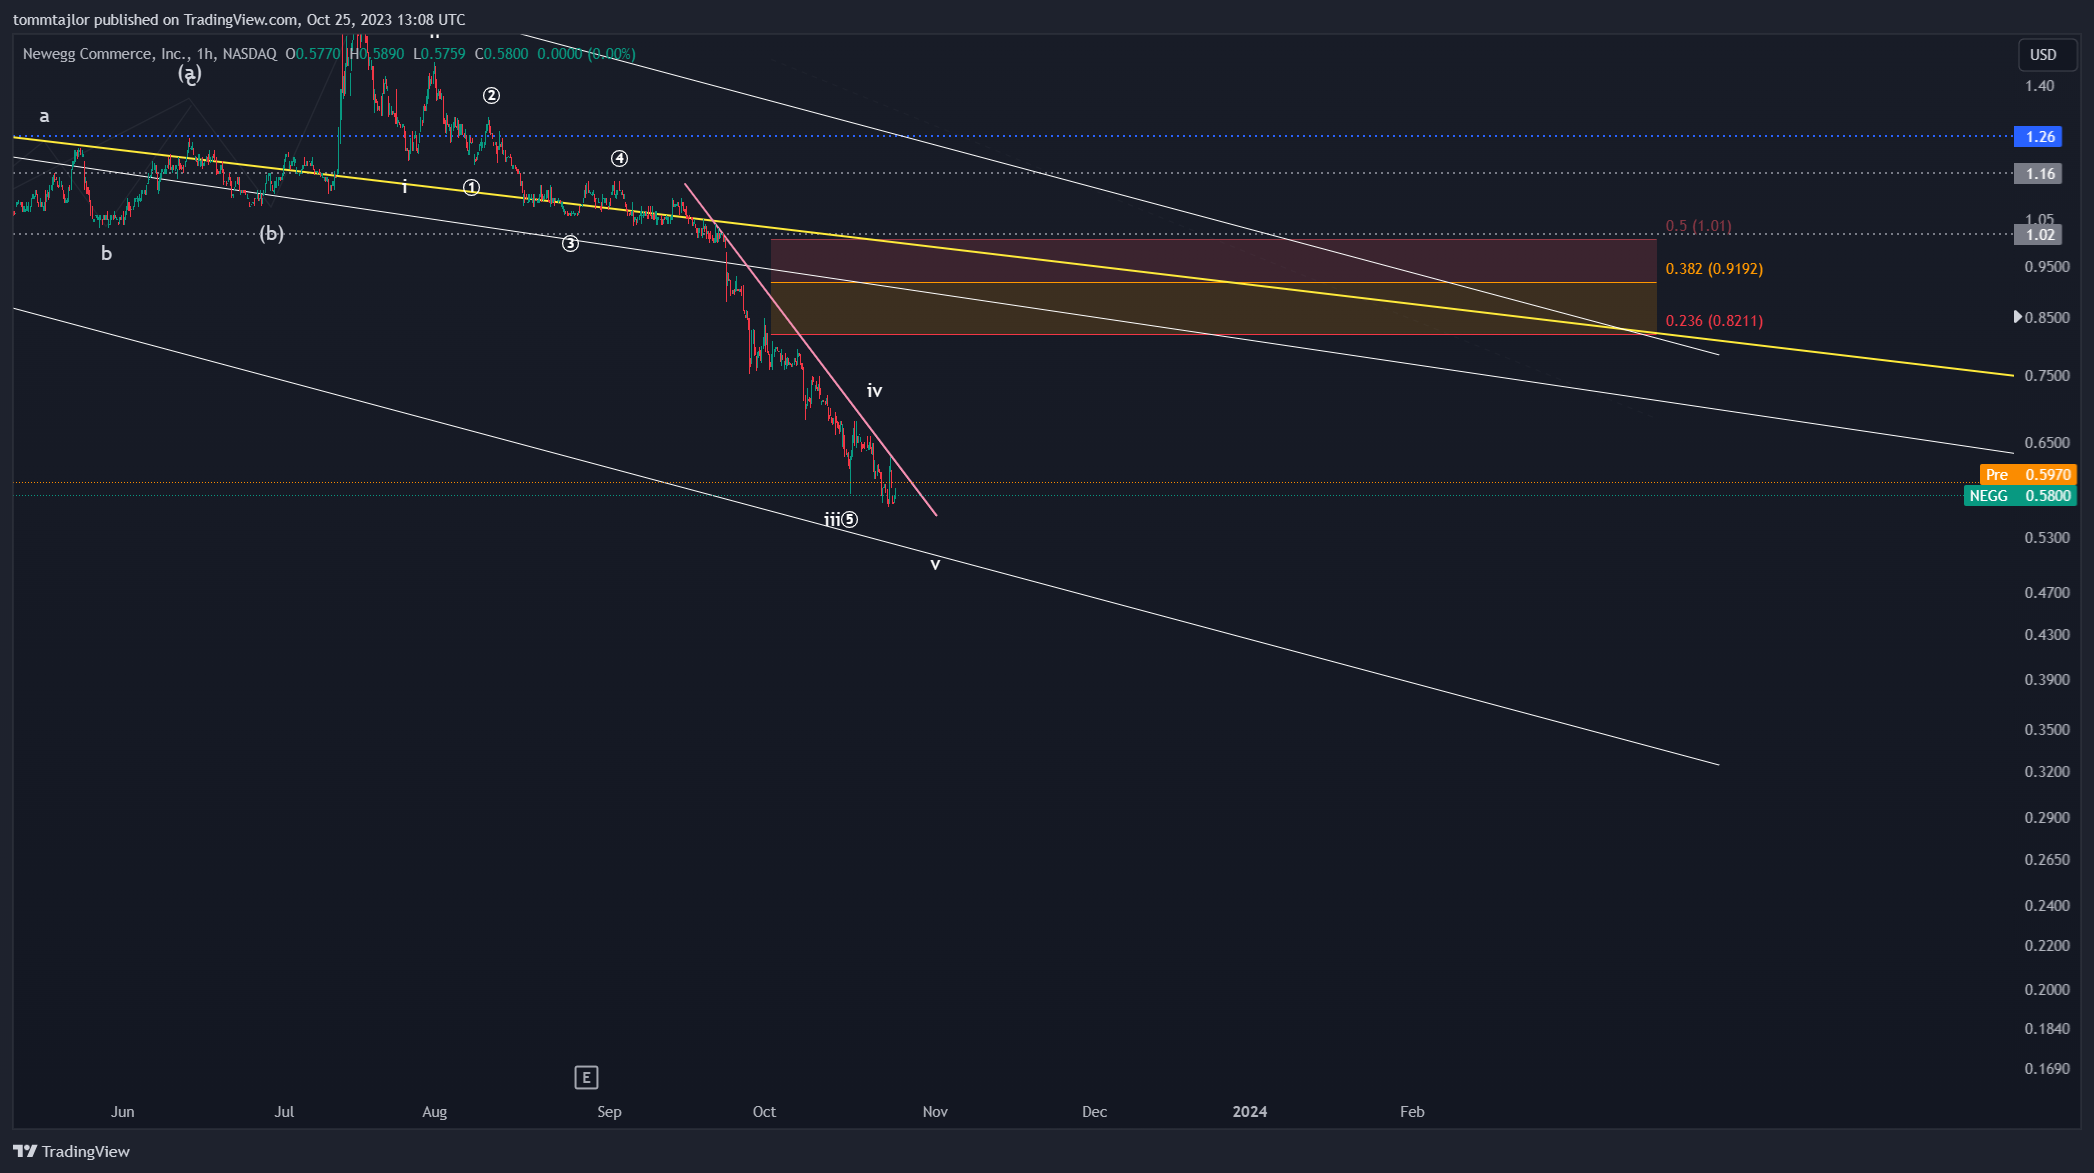This screenshot has width=2094, height=1173.
Task: Click the wave label 'v'
Action: click(935, 564)
